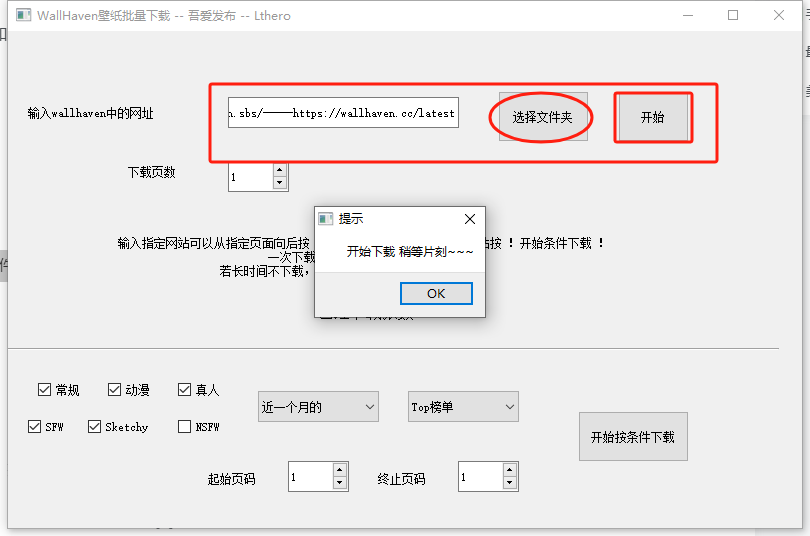Focus the 下载页数 number field
This screenshot has height=536, width=810.
[x=251, y=177]
